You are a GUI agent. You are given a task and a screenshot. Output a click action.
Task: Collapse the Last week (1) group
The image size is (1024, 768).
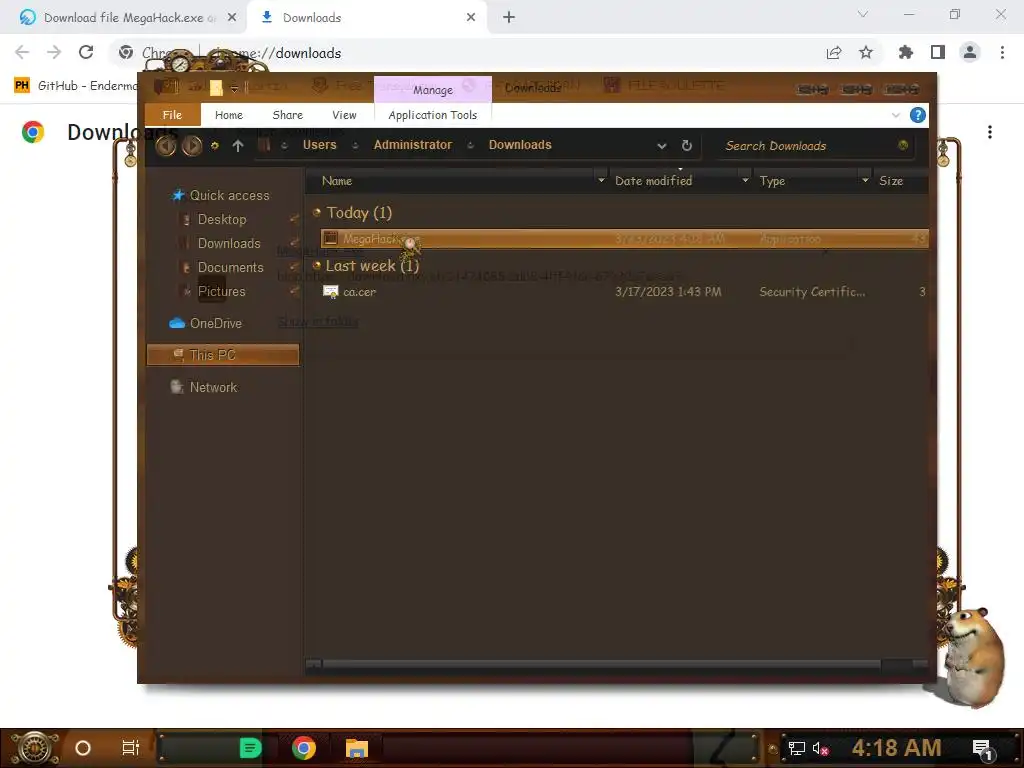click(317, 265)
